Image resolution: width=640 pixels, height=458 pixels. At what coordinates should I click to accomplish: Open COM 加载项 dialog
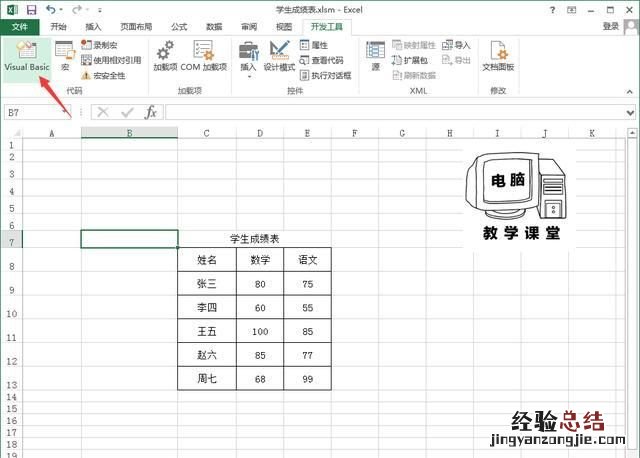tap(203, 56)
